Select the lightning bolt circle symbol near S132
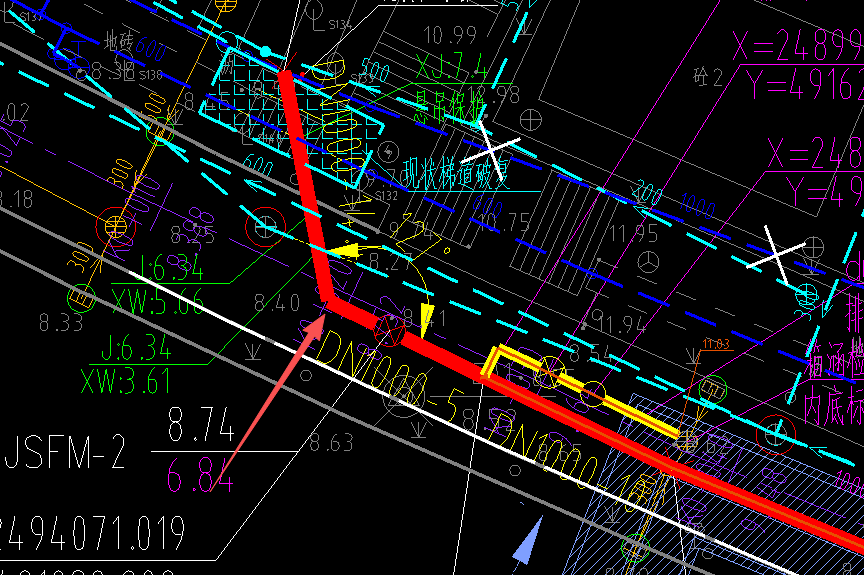 388,151
